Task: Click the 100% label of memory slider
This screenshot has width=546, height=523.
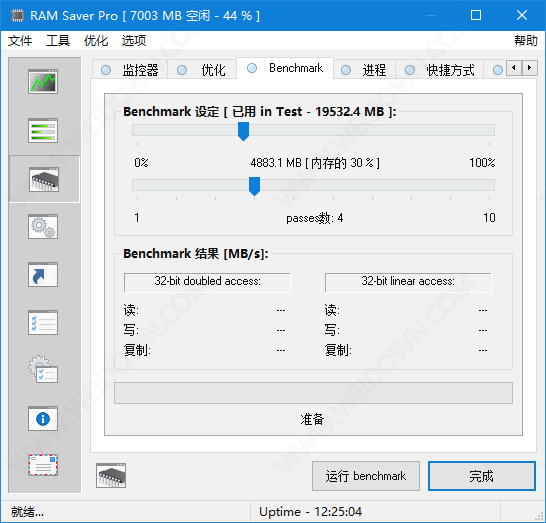Action: (482, 163)
